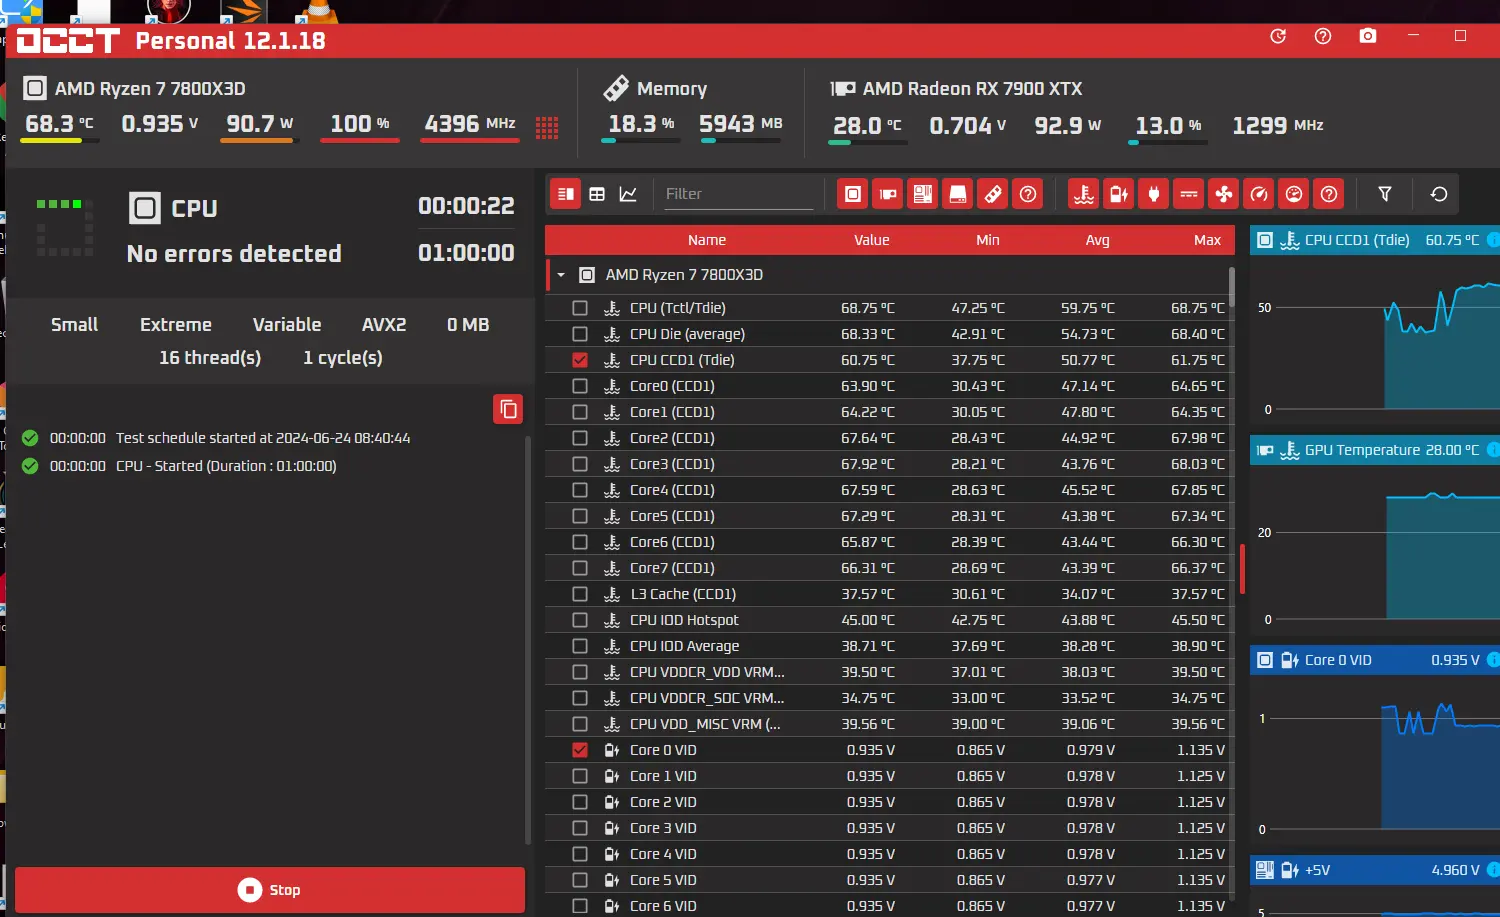Viewport: 1500px width, 917px height.
Task: Check the CPU IOD Hotspot checkbox
Action: pyautogui.click(x=580, y=620)
